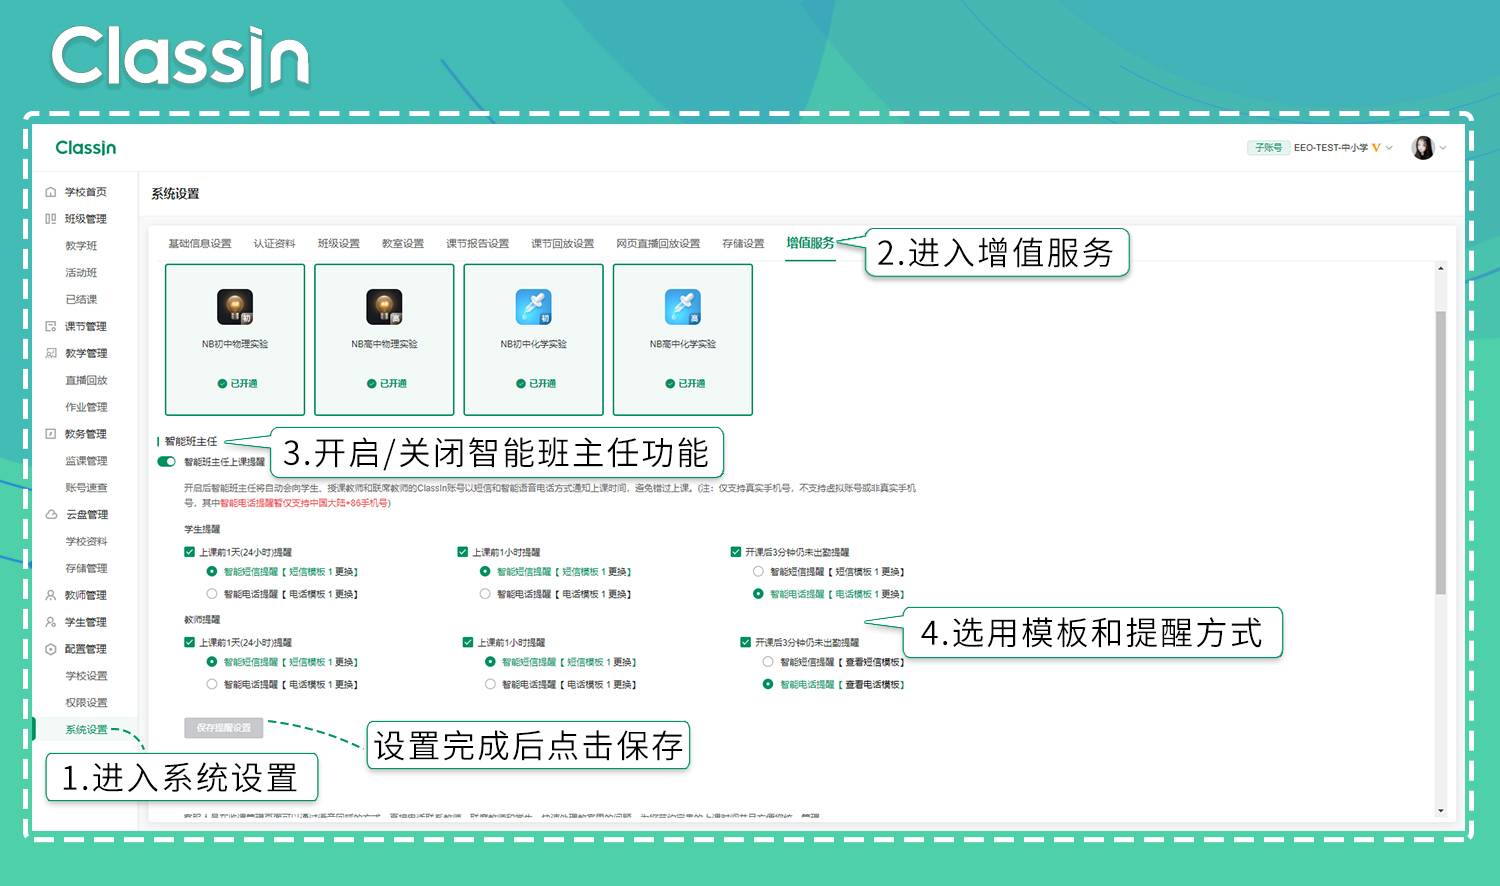Collapse the 教学管理 sidebar group

(85, 353)
